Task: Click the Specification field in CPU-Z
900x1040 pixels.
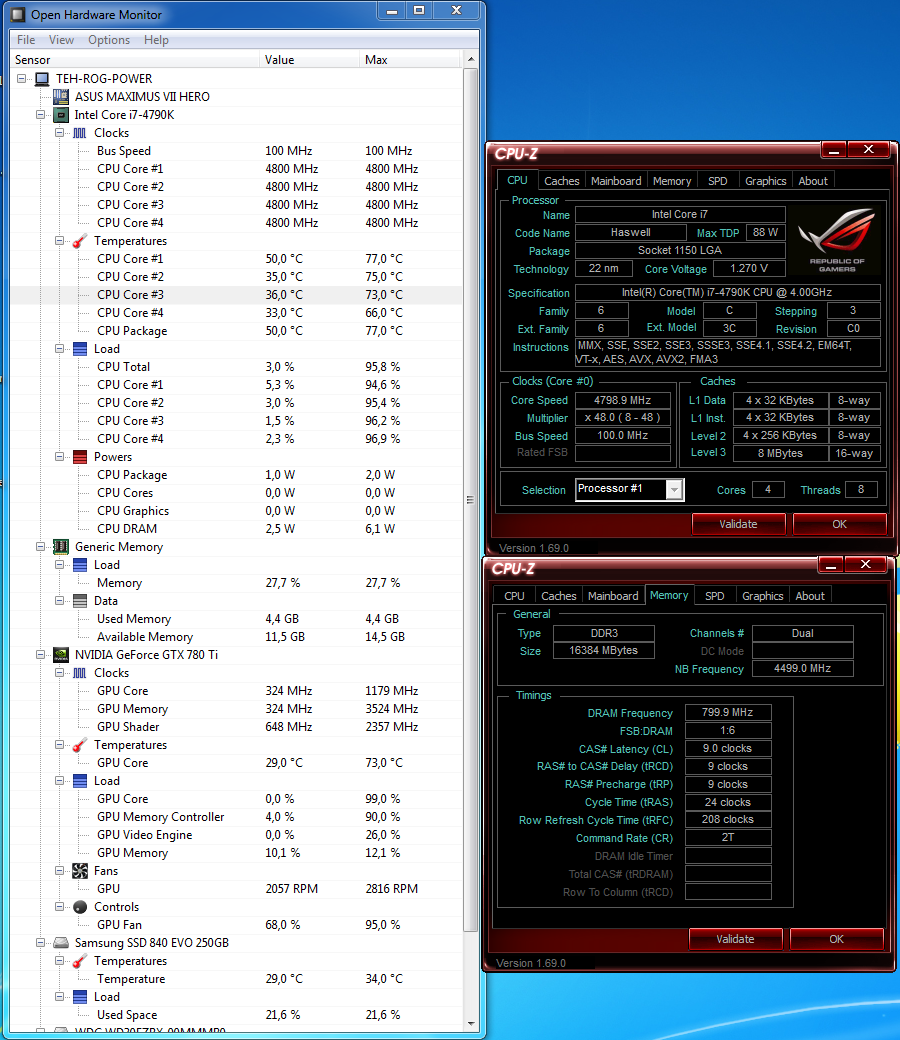Action: click(728, 292)
